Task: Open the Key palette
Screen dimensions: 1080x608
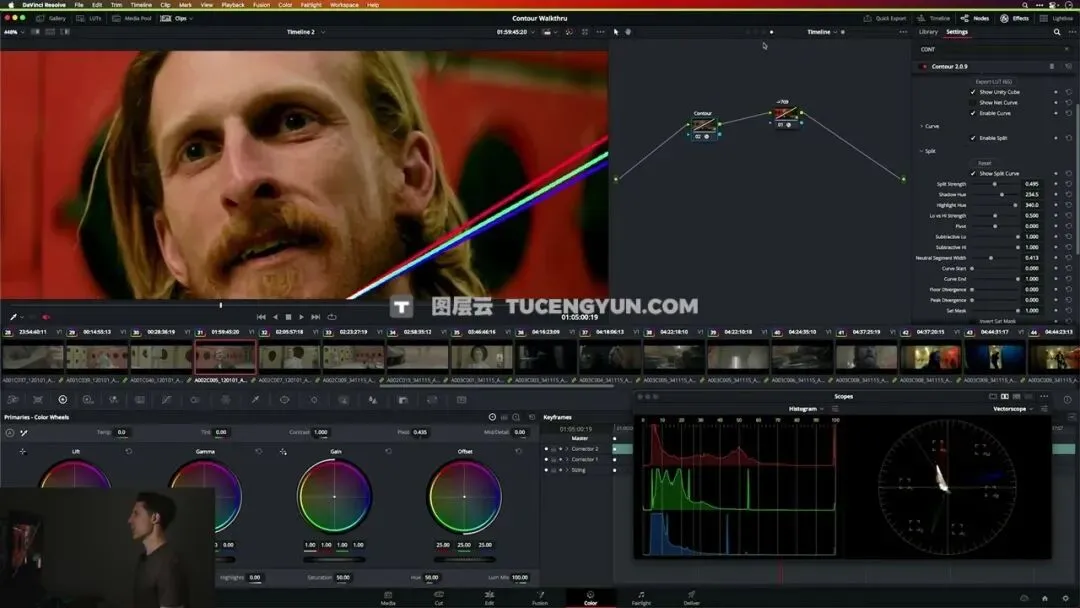Action: [x=403, y=399]
